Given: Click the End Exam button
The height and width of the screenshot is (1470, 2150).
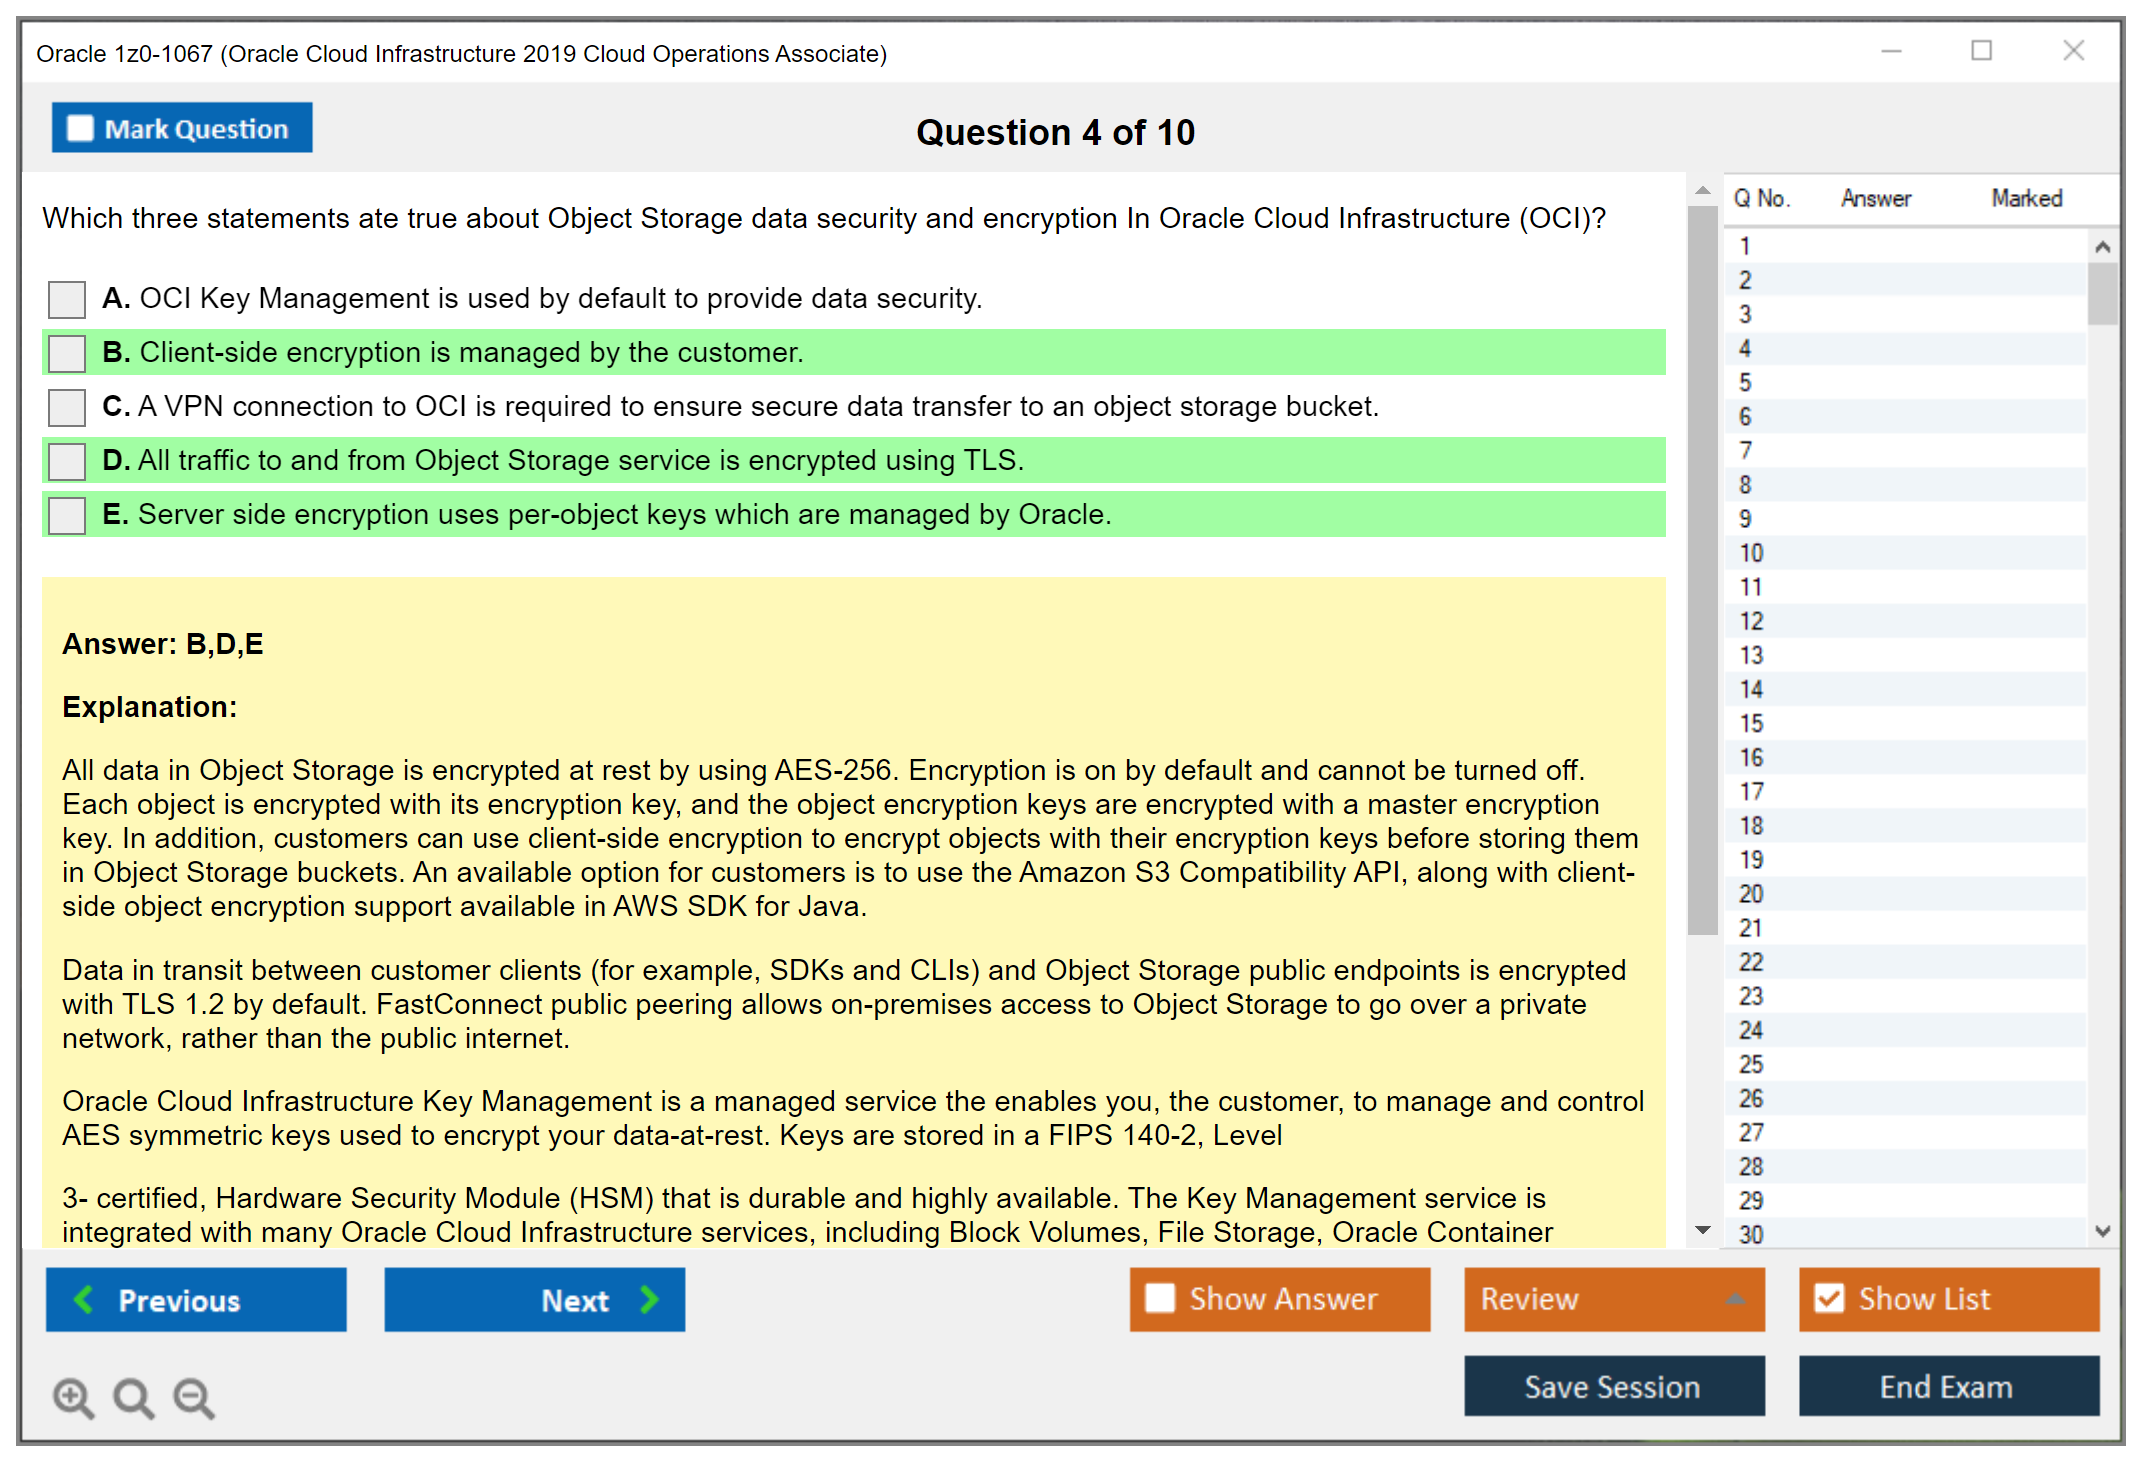Looking at the screenshot, I should click(x=1947, y=1386).
